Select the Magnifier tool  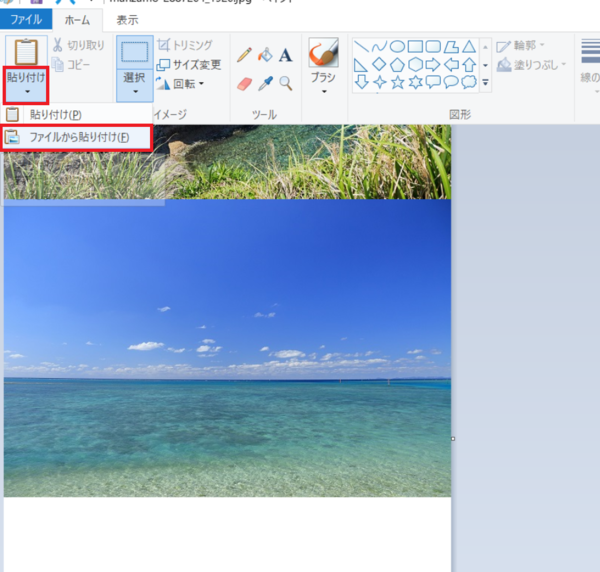285,83
